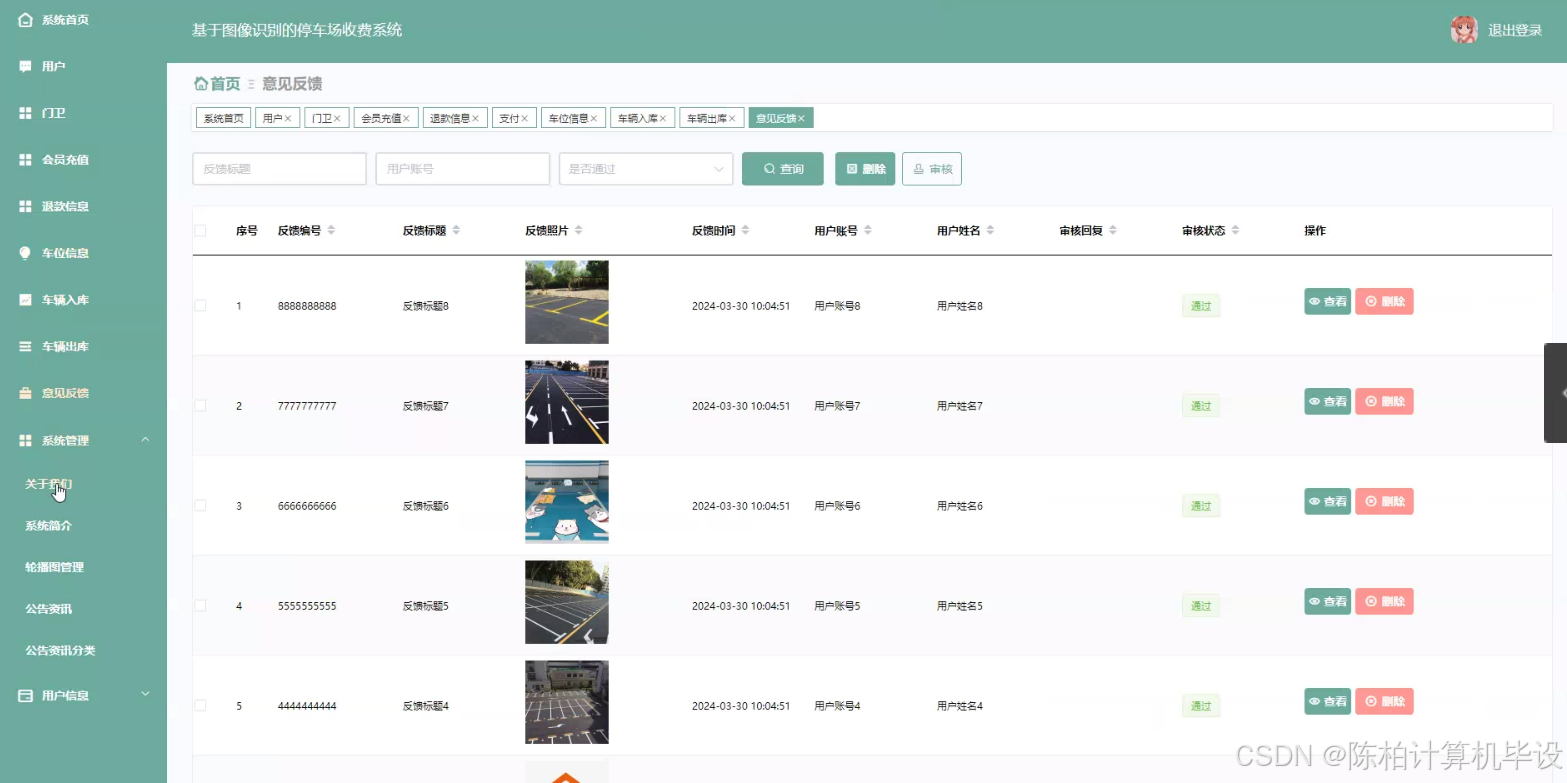Click the card icon beside 用户信息
Screen dimensions: 1567x783
[x=26, y=695]
